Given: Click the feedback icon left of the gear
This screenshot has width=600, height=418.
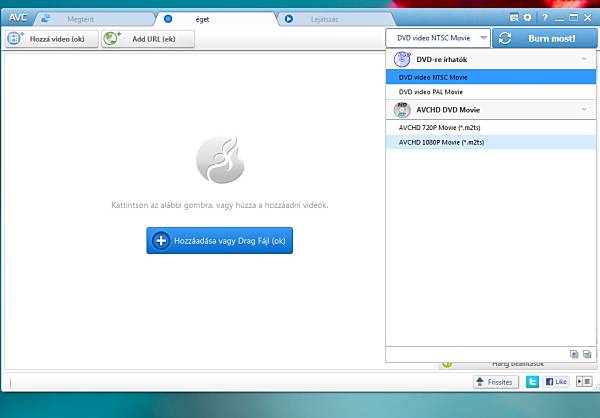Looking at the screenshot, I should pyautogui.click(x=514, y=18).
